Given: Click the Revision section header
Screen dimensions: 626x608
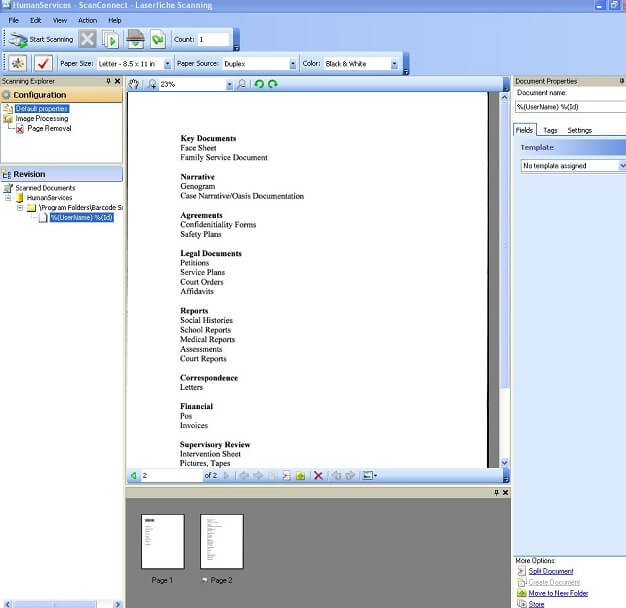Looking at the screenshot, I should coord(61,174).
